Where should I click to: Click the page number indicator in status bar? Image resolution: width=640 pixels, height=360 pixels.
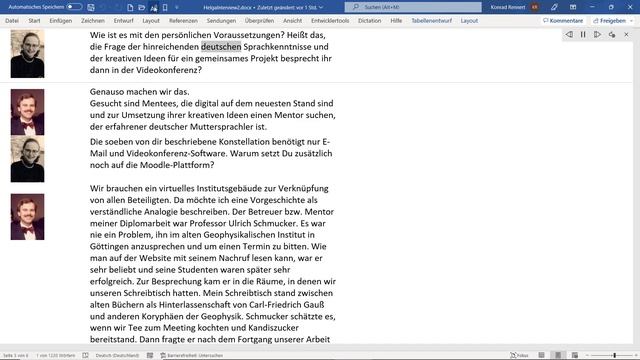coord(16,356)
